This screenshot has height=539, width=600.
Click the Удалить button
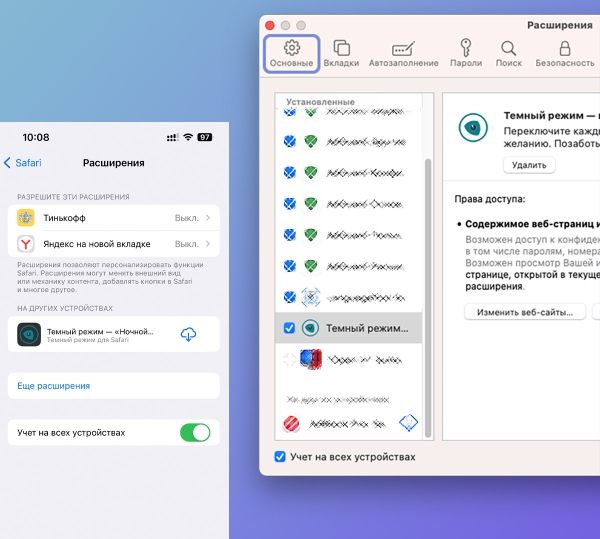click(528, 164)
